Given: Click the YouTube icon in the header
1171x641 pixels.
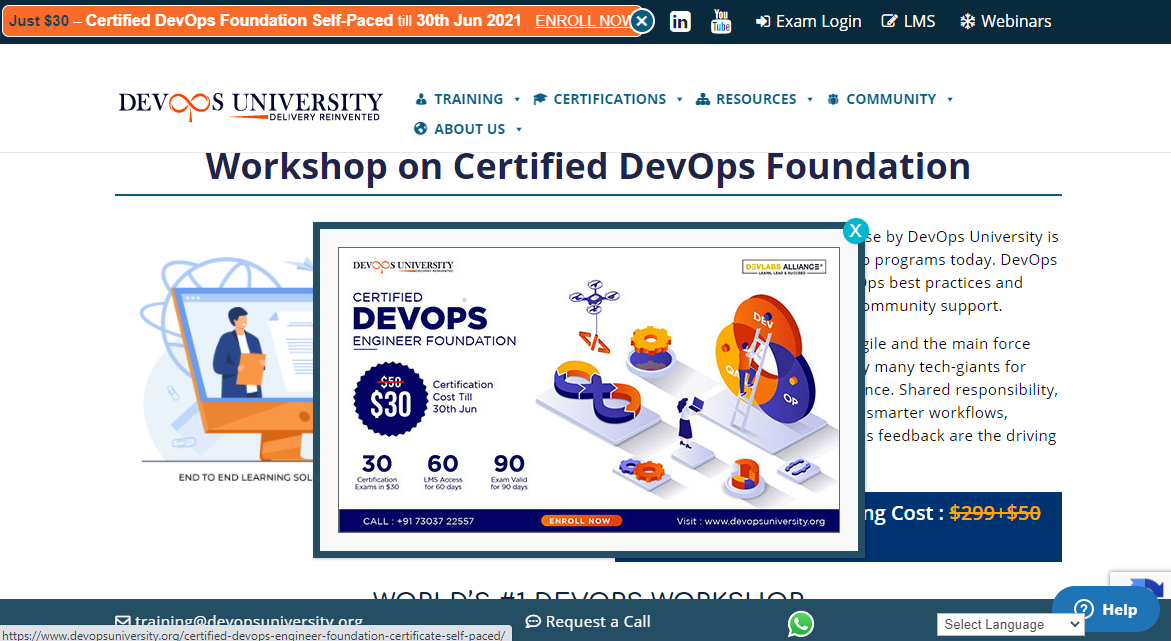Looking at the screenshot, I should click(721, 21).
